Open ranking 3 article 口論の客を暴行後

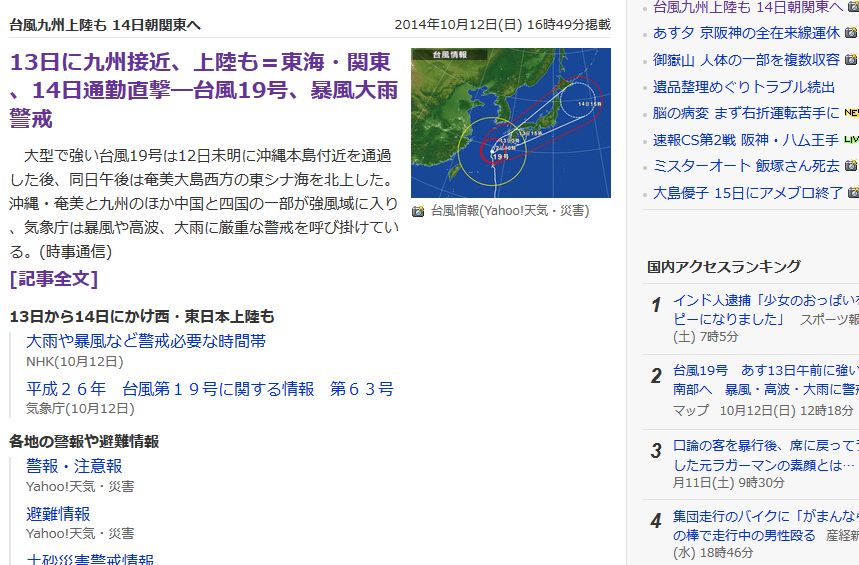[x=766, y=455]
